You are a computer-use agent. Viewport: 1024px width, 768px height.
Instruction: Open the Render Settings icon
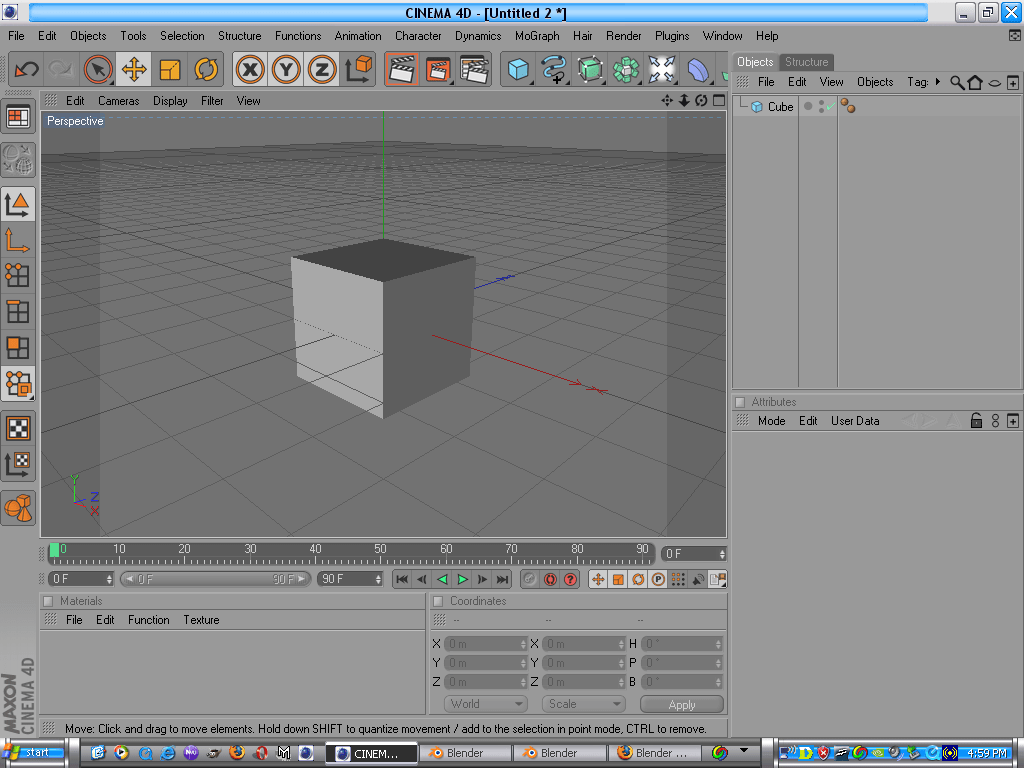(x=475, y=69)
